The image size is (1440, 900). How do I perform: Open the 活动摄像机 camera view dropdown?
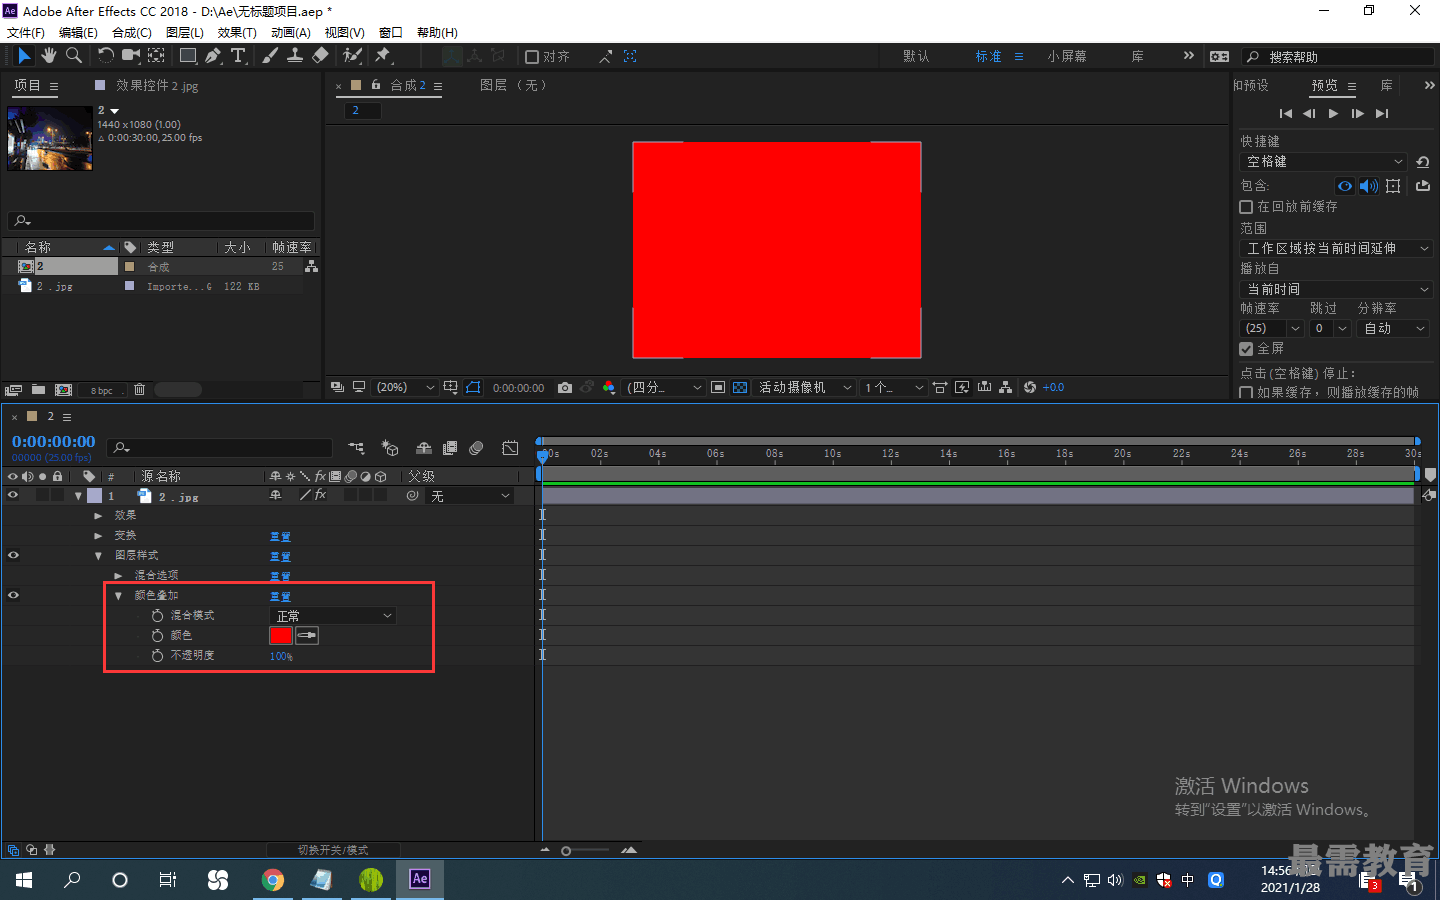click(x=805, y=388)
